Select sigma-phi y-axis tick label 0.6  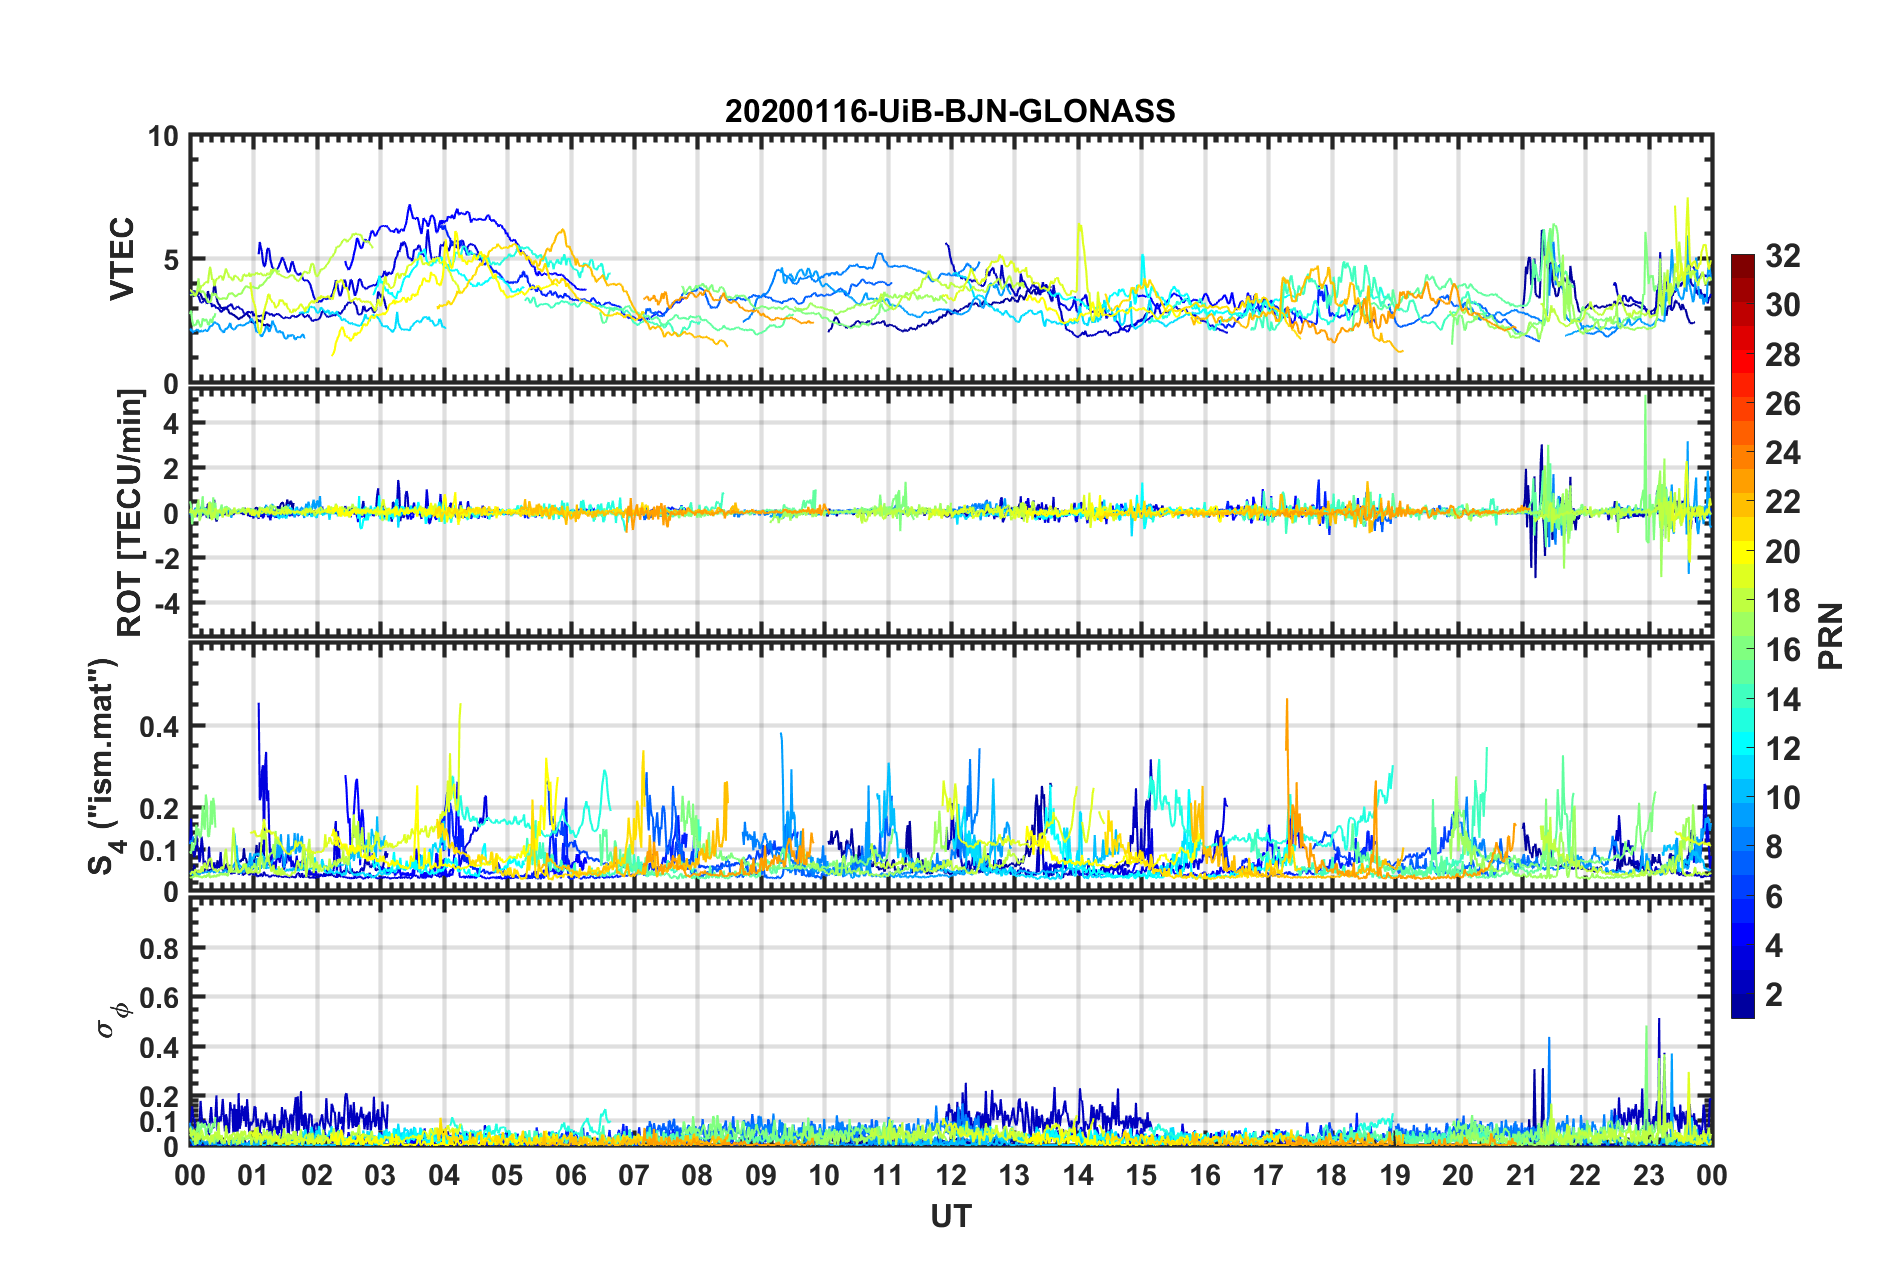(159, 998)
